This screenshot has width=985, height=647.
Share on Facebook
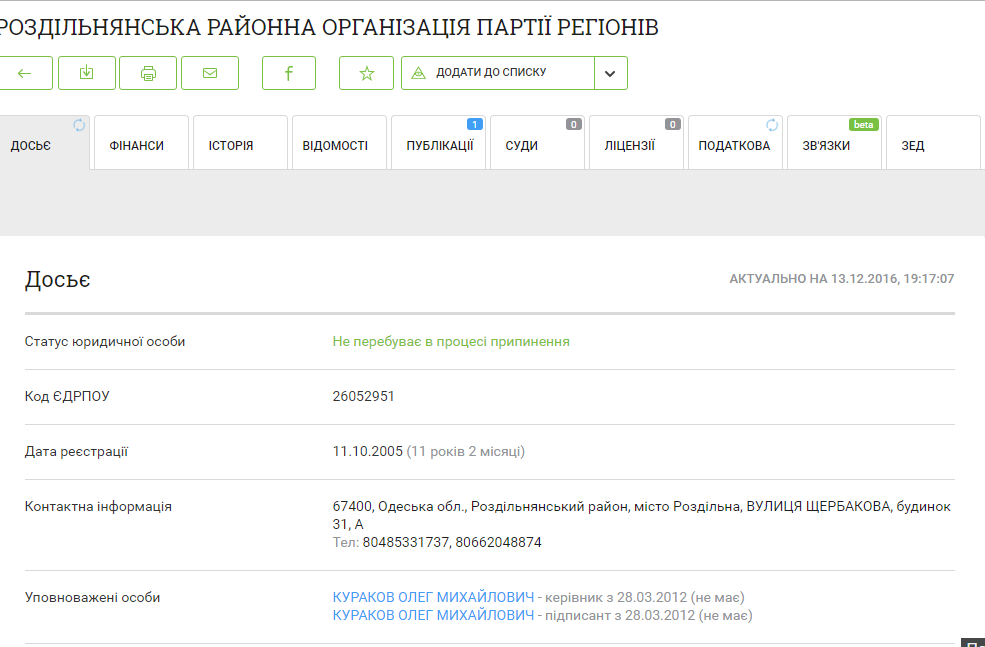tap(289, 73)
